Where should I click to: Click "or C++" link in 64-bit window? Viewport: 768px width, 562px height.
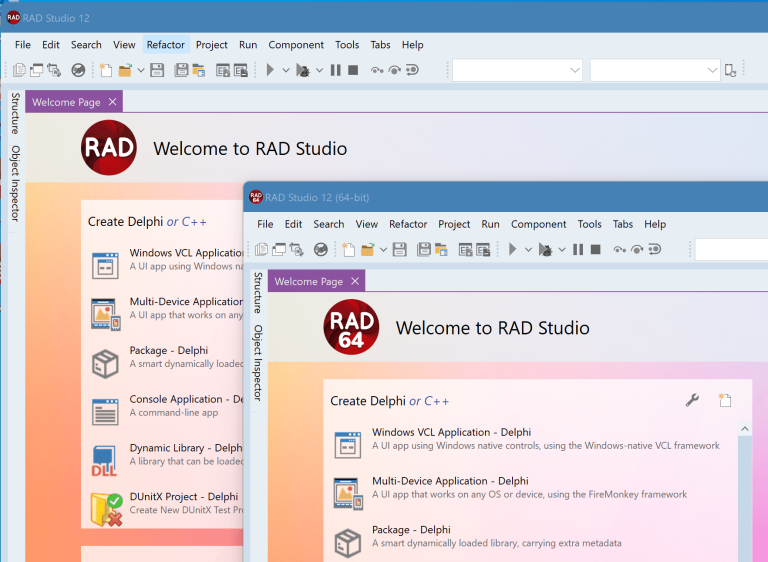(429, 401)
